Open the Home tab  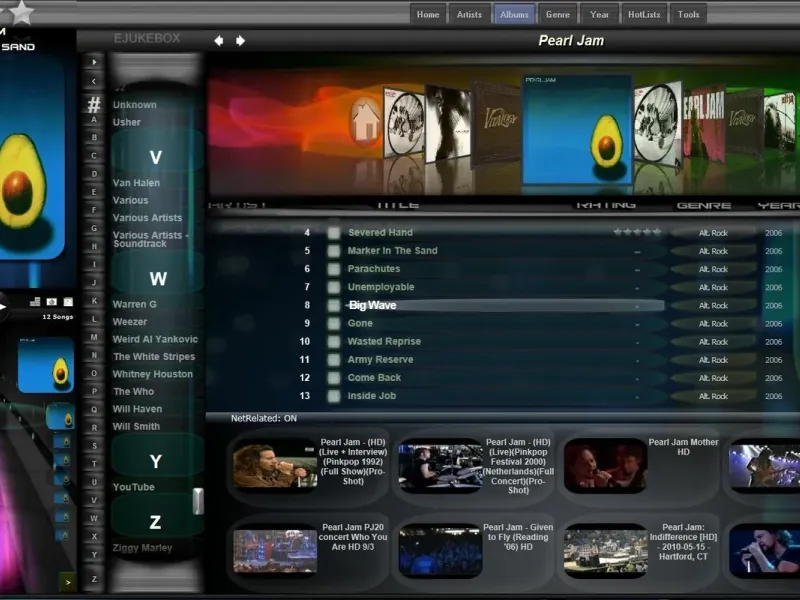[x=428, y=14]
